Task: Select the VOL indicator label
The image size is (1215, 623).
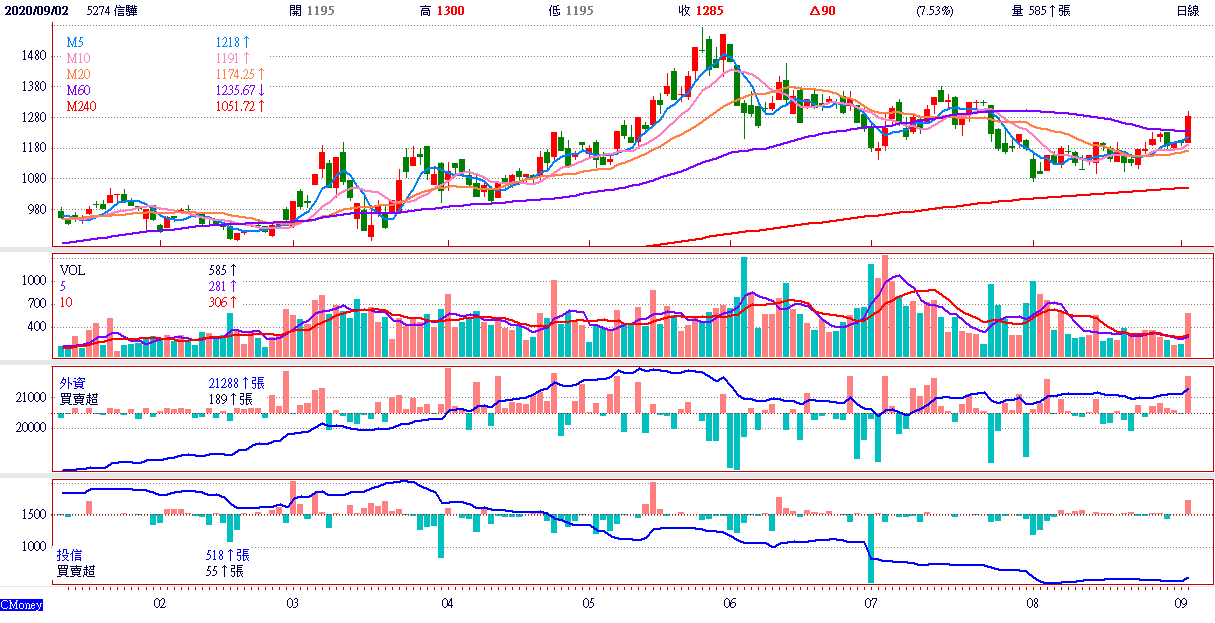Action: 73,270
